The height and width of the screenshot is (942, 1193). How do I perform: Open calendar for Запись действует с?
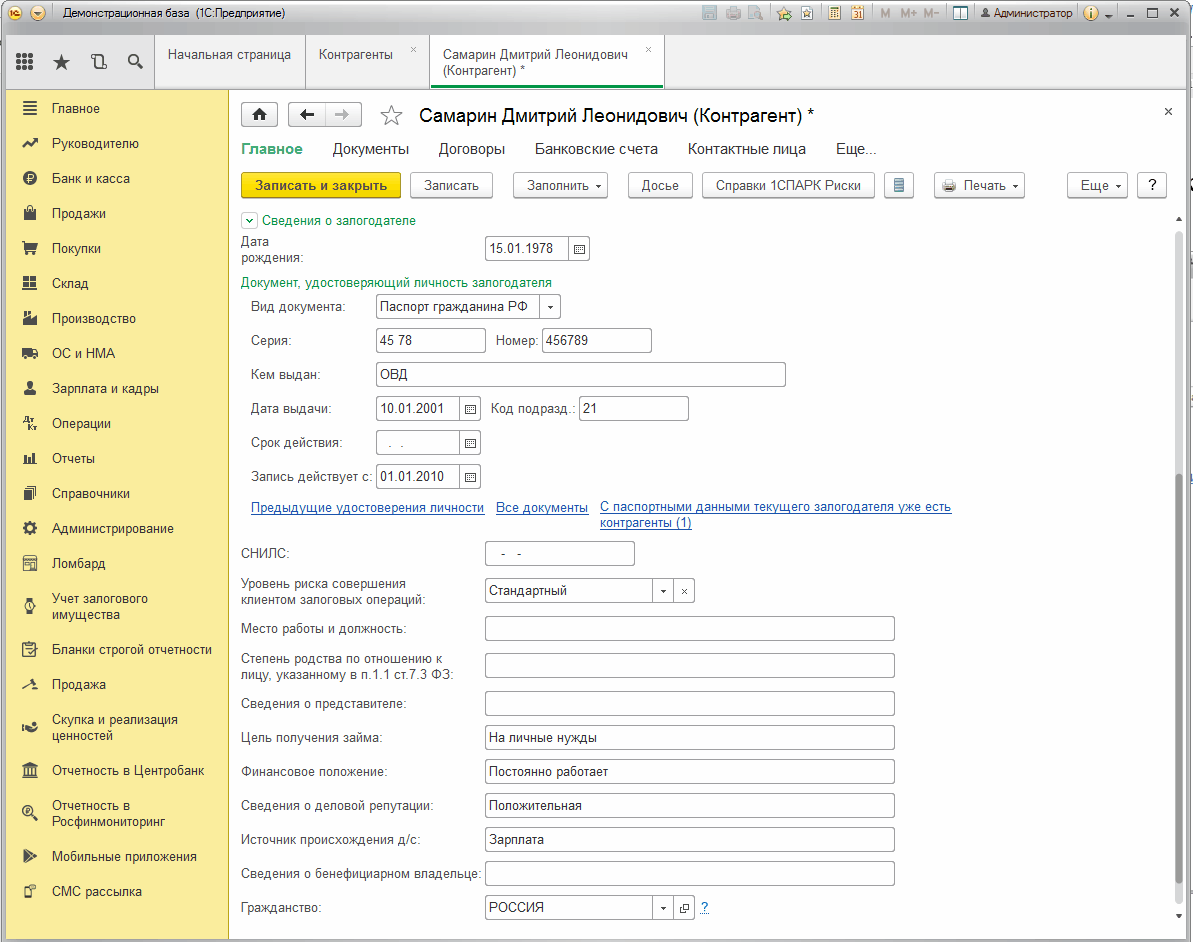click(x=470, y=477)
